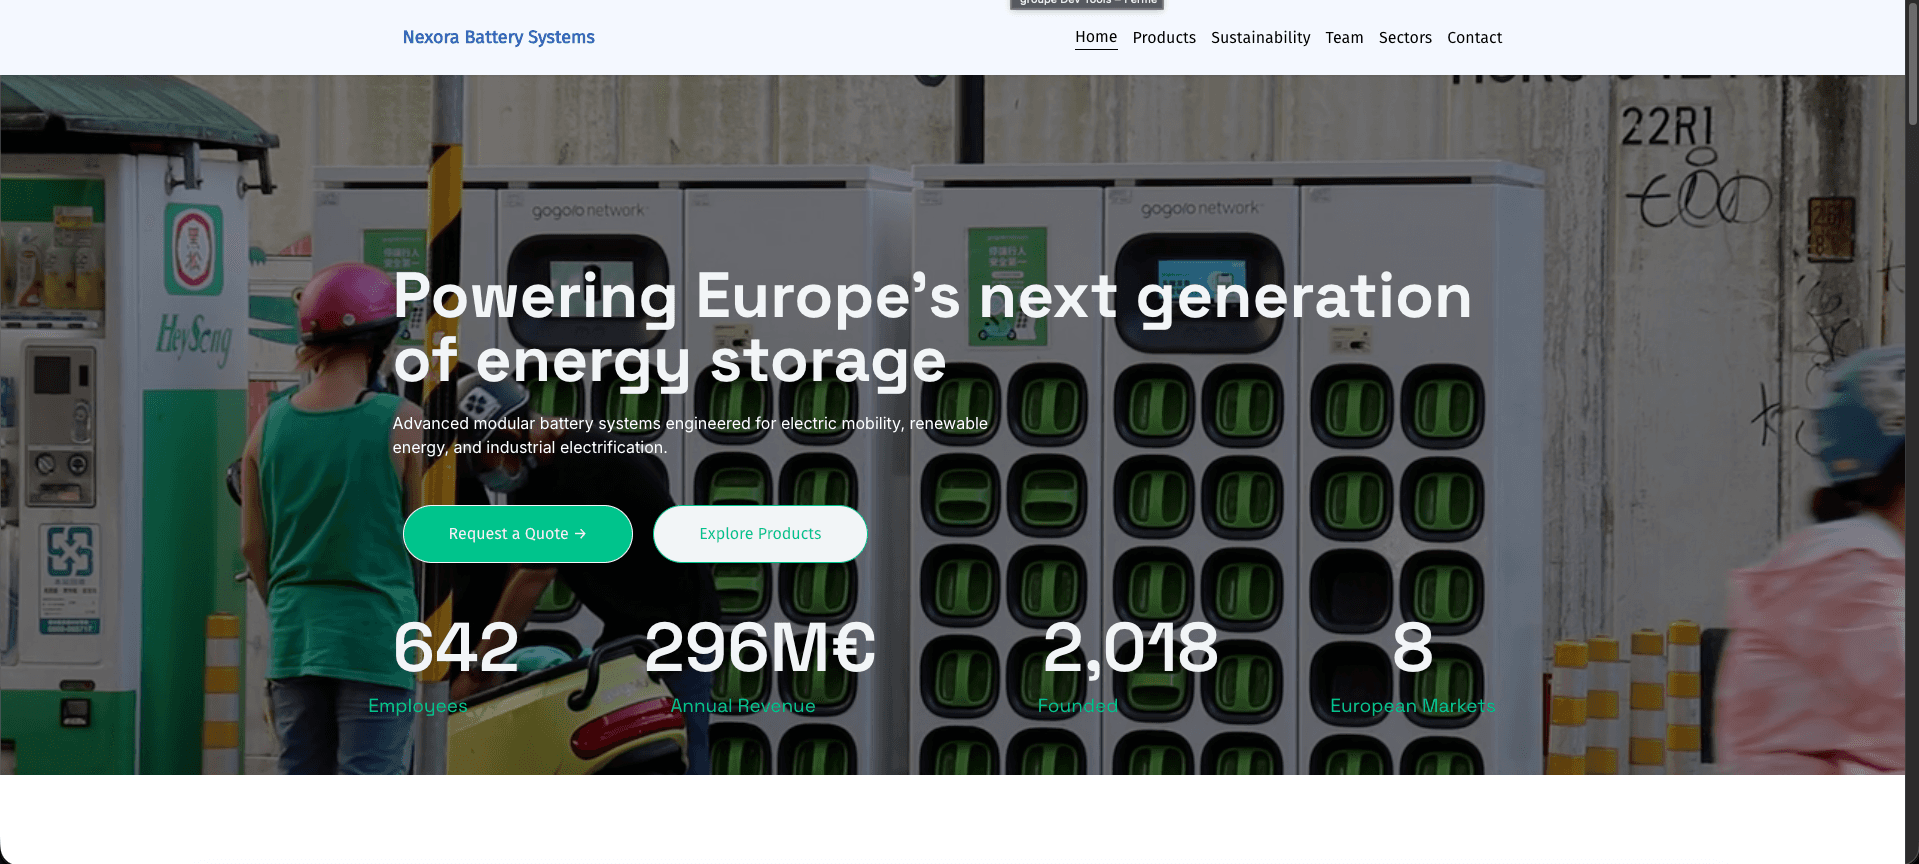Screen dimensions: 1919x864
Task: Click the 8 markets figure
Action: point(1413,648)
